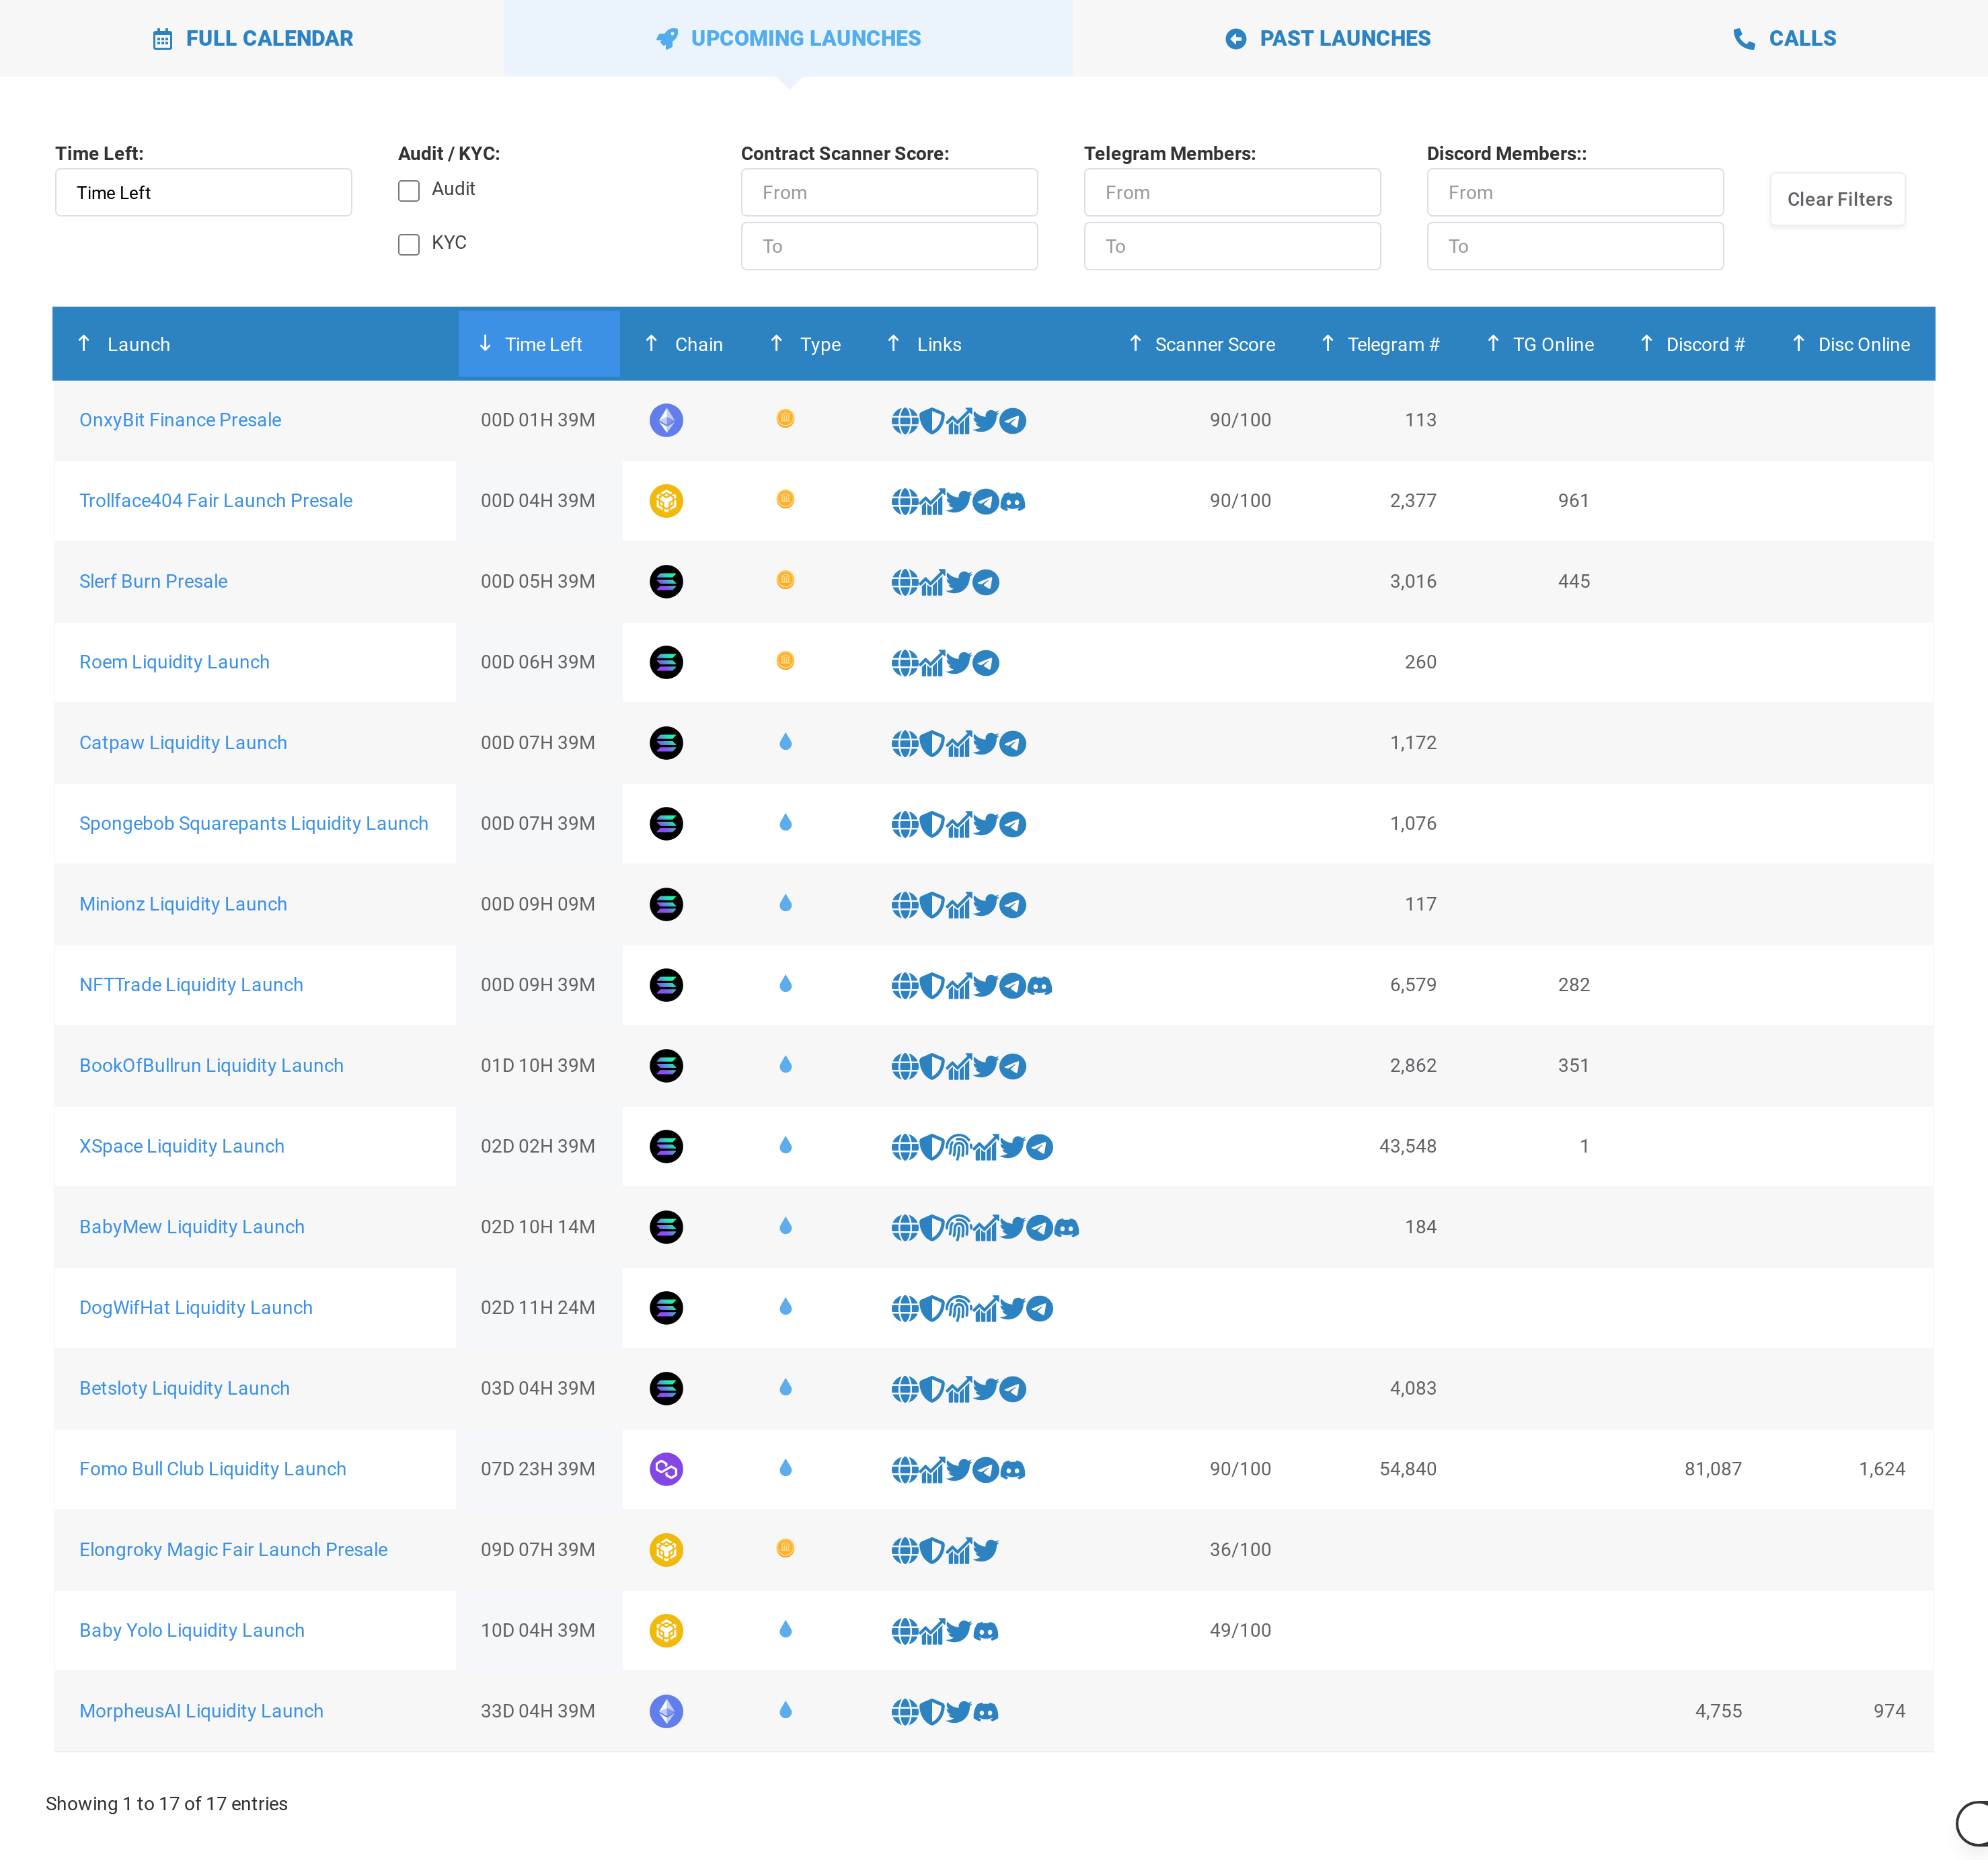Open fingerprint KYC icon for DogWifHat Liquidity Launch
Screen dimensions: 1988x1860
pyautogui.click(x=958, y=1309)
